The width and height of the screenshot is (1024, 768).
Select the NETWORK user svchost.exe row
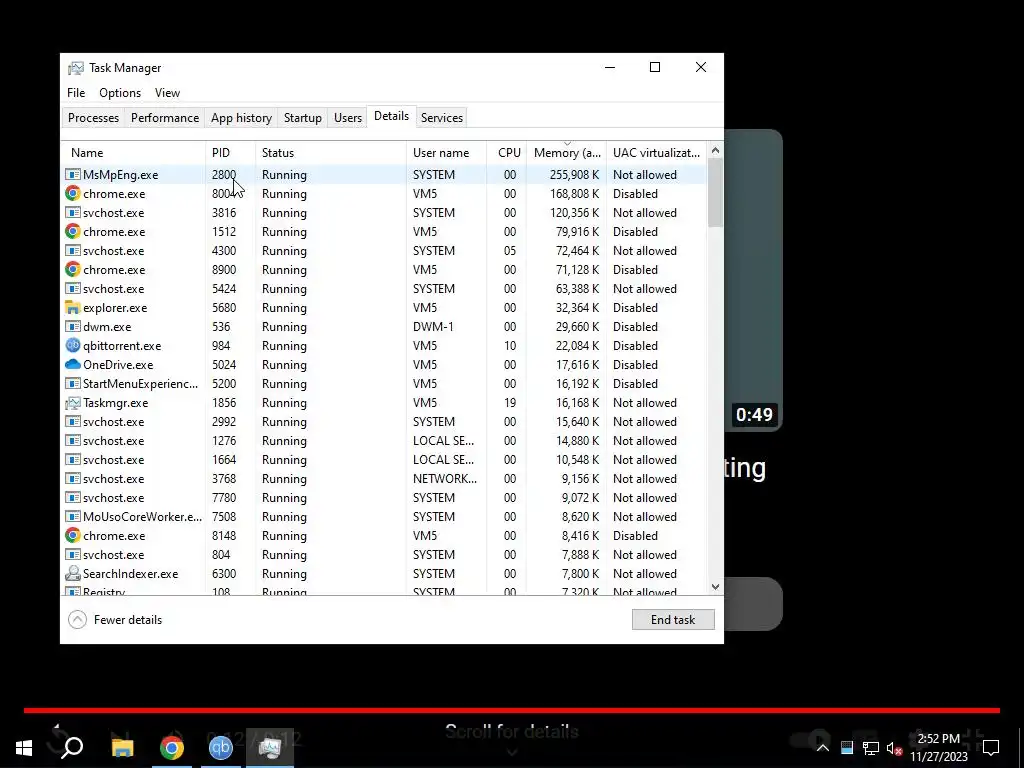385,478
